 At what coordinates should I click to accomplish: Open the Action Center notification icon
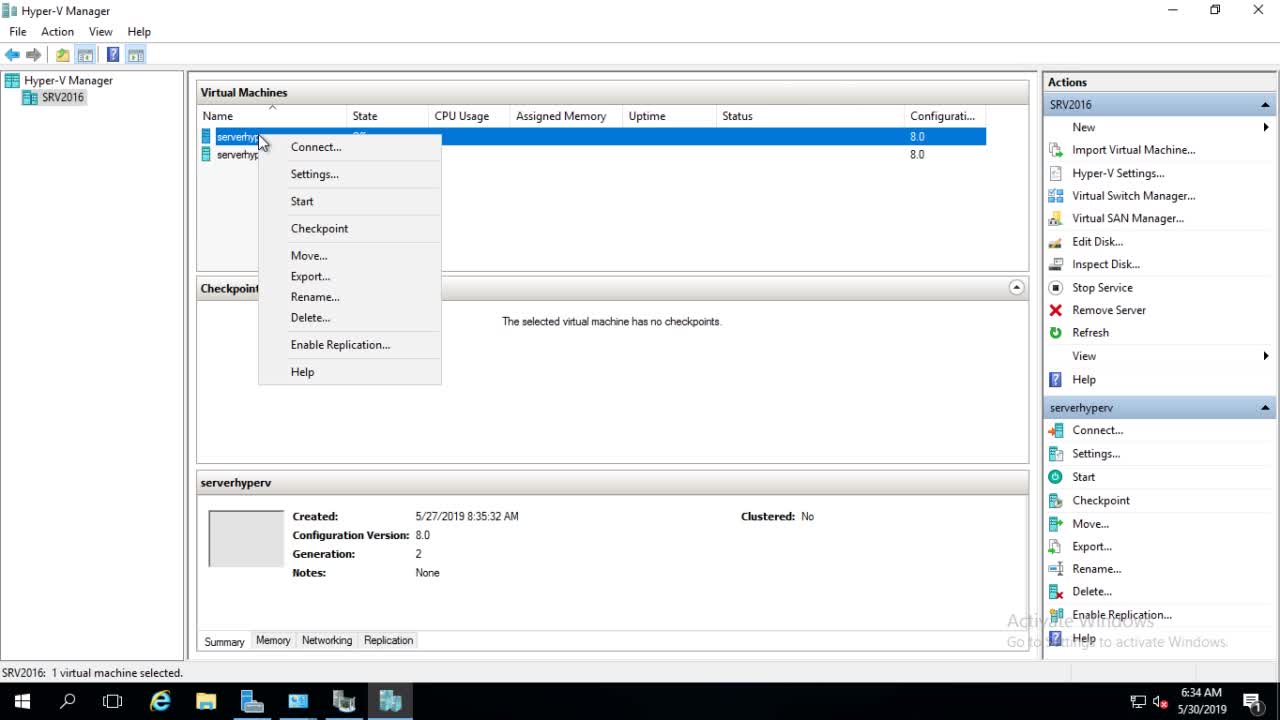click(1251, 701)
